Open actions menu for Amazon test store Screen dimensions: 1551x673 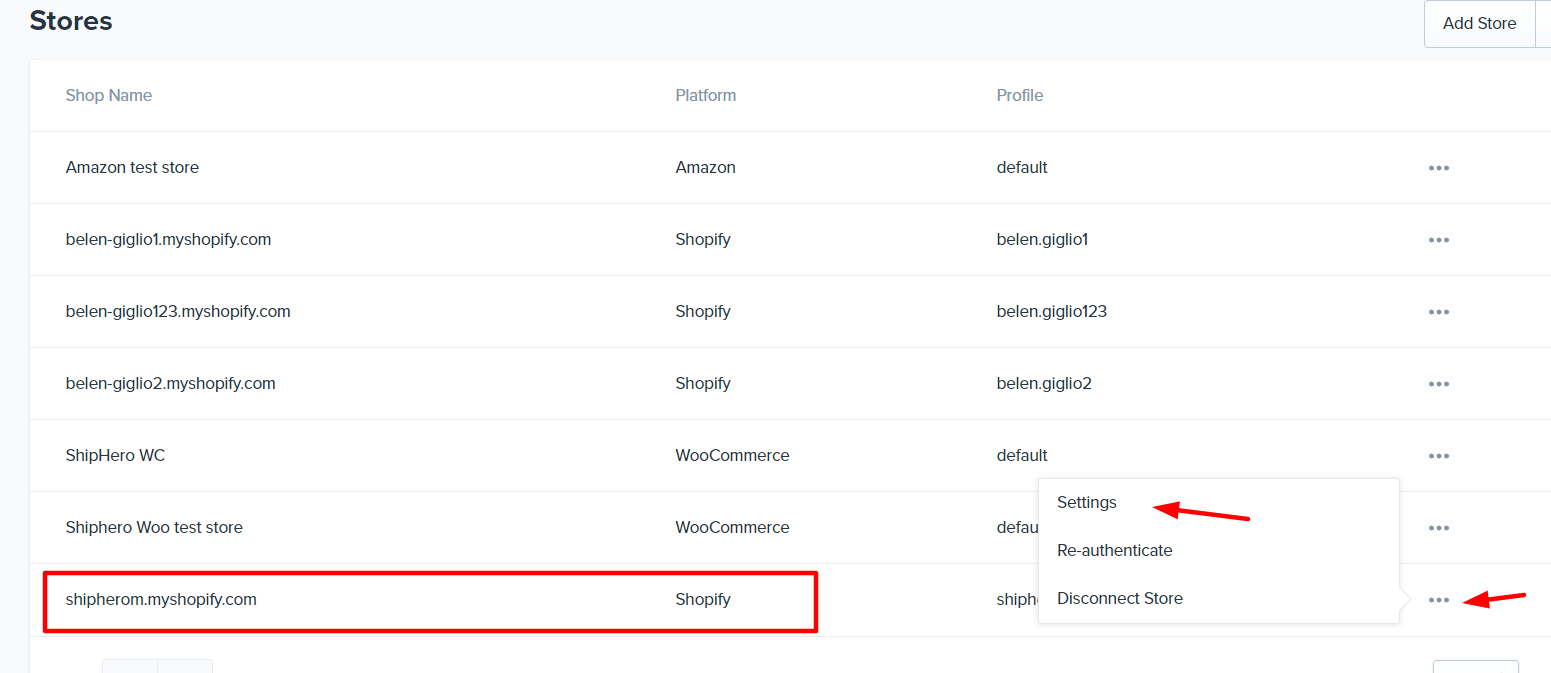1438,168
